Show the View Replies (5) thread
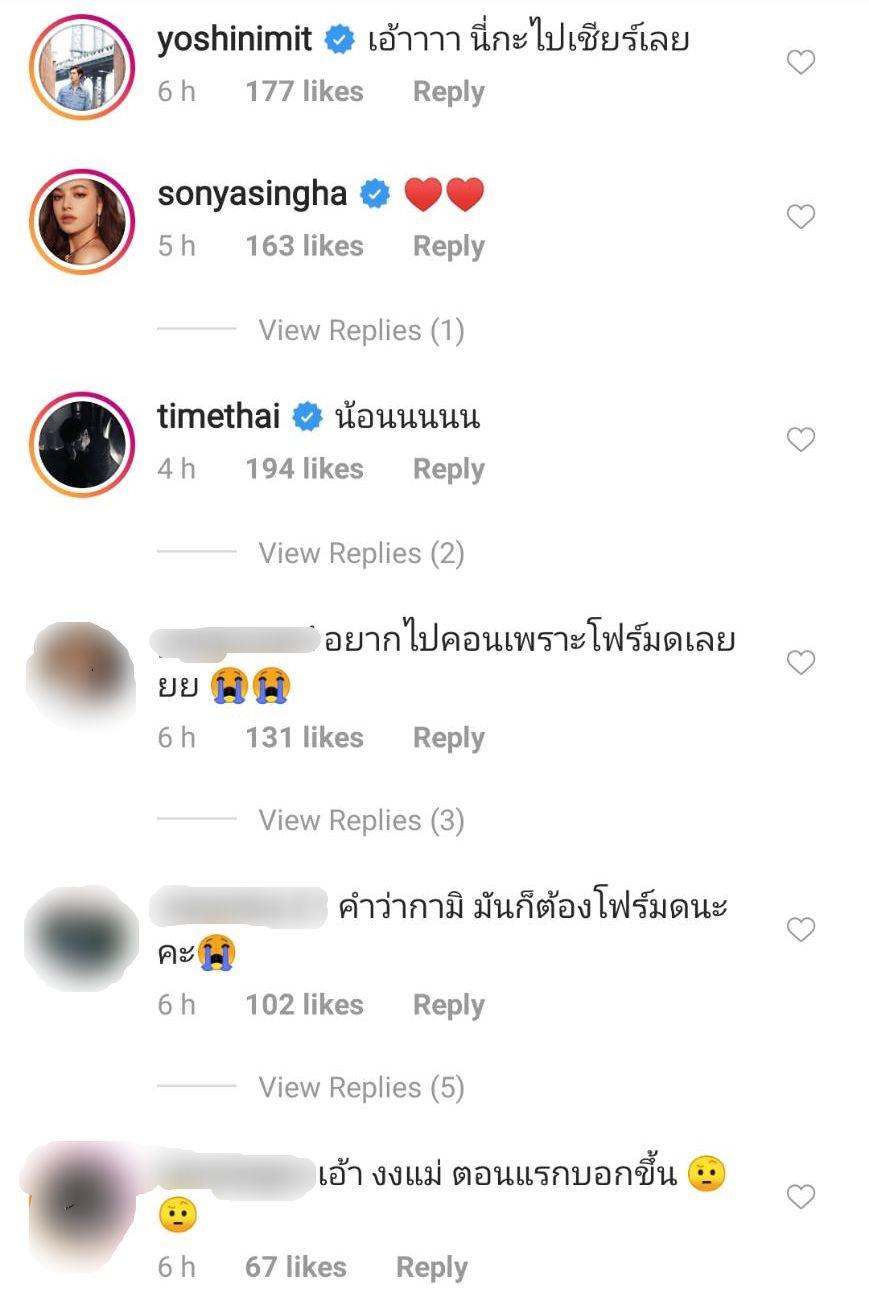The height and width of the screenshot is (1303, 869). pos(361,1088)
